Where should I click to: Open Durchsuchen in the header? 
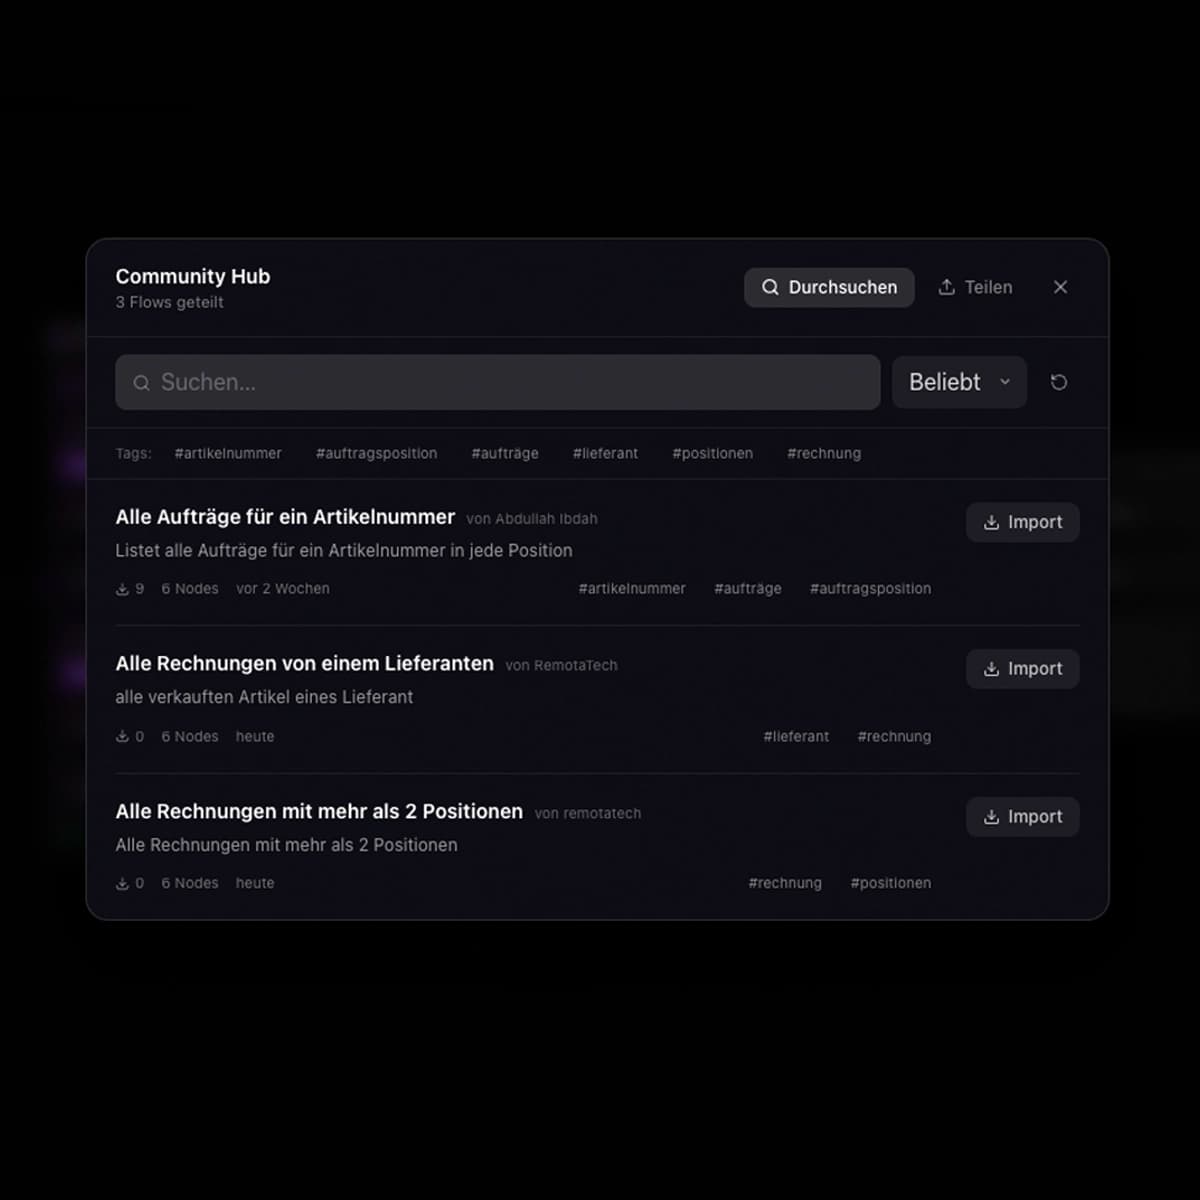click(829, 287)
